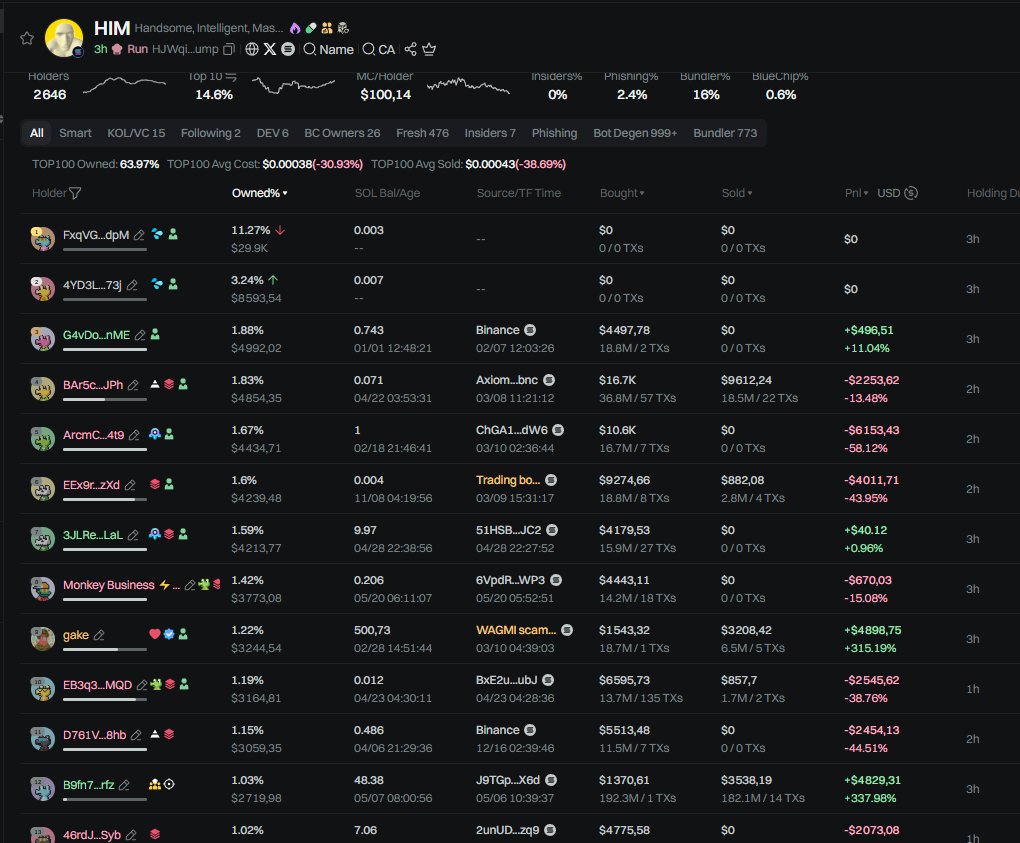This screenshot has width=1020, height=843.
Task: Click the green frog icon on the EB3q3...MQD row
Action: (156, 684)
